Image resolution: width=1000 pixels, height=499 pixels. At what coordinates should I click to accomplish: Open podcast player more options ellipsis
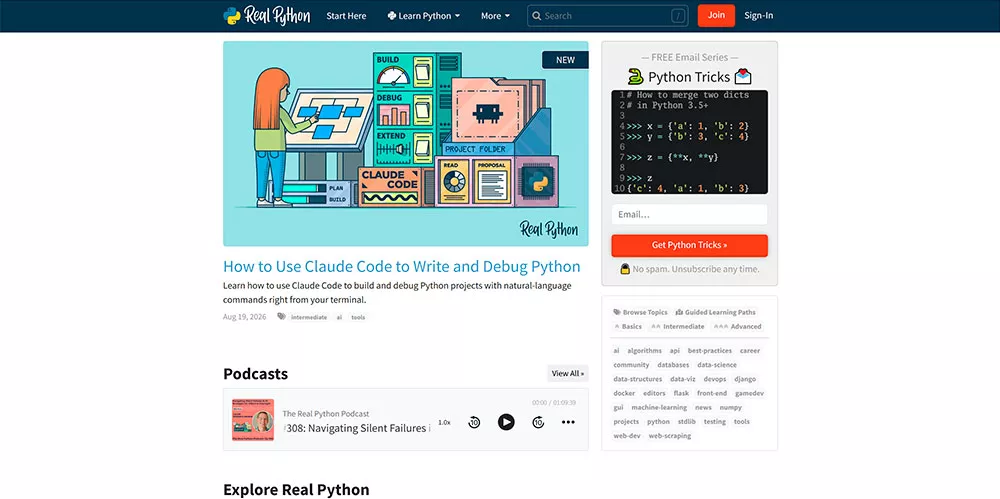(x=568, y=422)
